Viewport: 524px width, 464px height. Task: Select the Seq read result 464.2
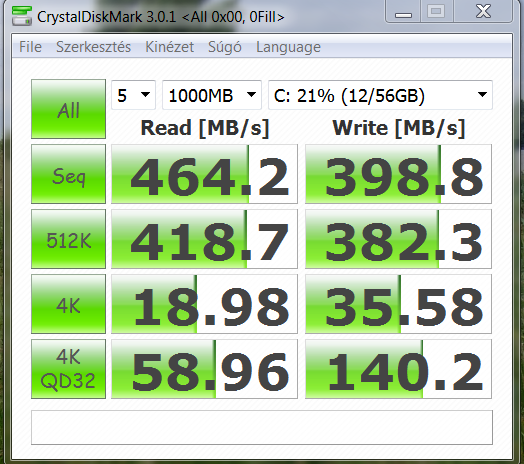click(204, 174)
